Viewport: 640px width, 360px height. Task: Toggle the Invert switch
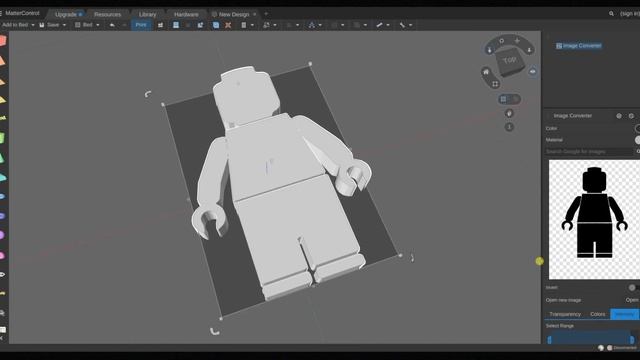pyautogui.click(x=633, y=287)
